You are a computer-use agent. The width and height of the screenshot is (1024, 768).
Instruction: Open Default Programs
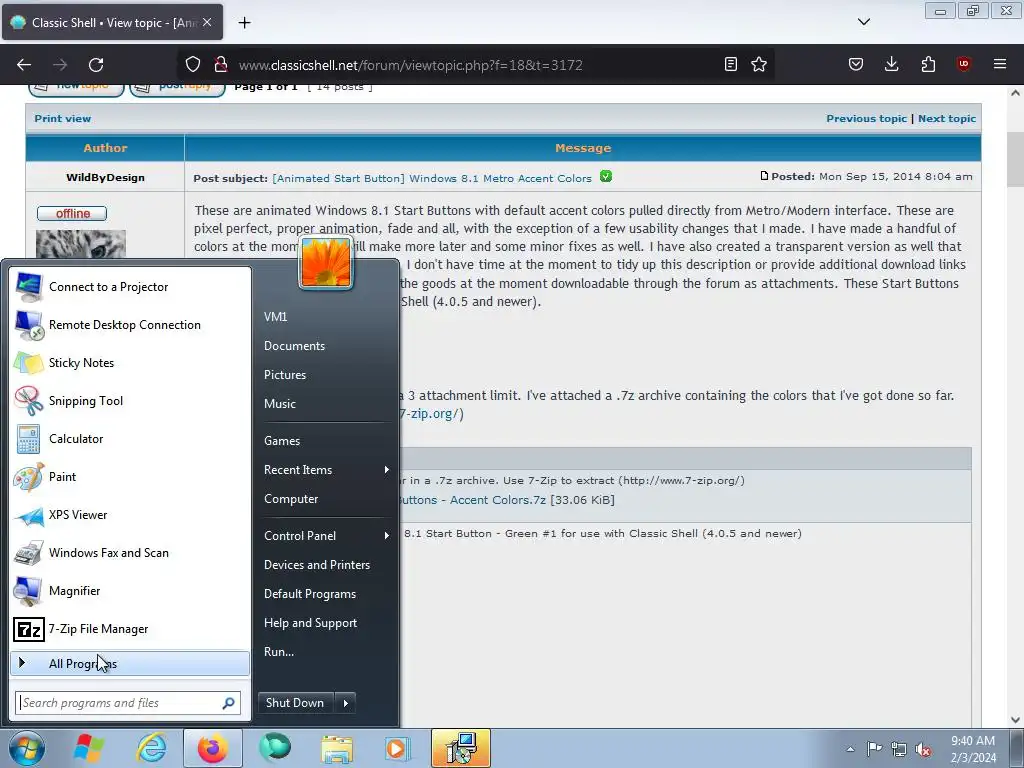[x=326, y=594]
